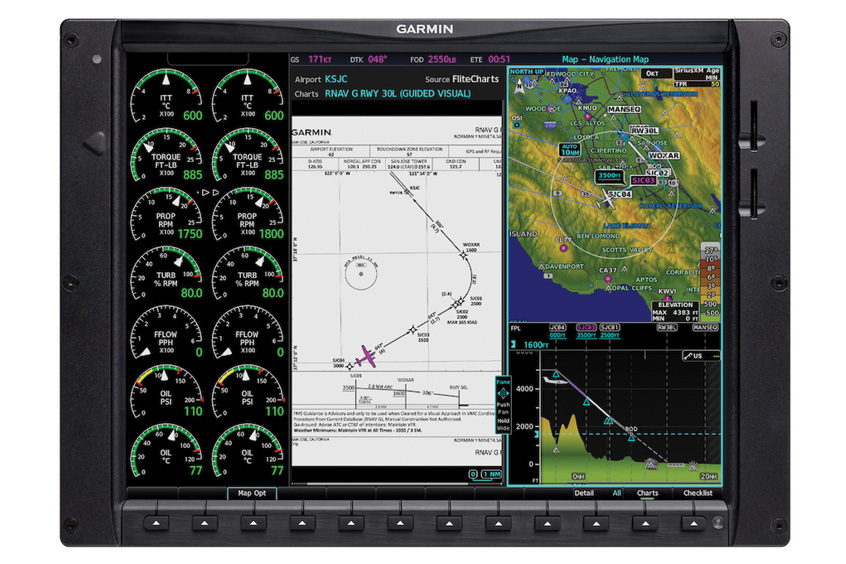Viewport: 846px width, 564px height.
Task: Click the WOXAR fix symbol on approach chart
Action: coord(463,255)
